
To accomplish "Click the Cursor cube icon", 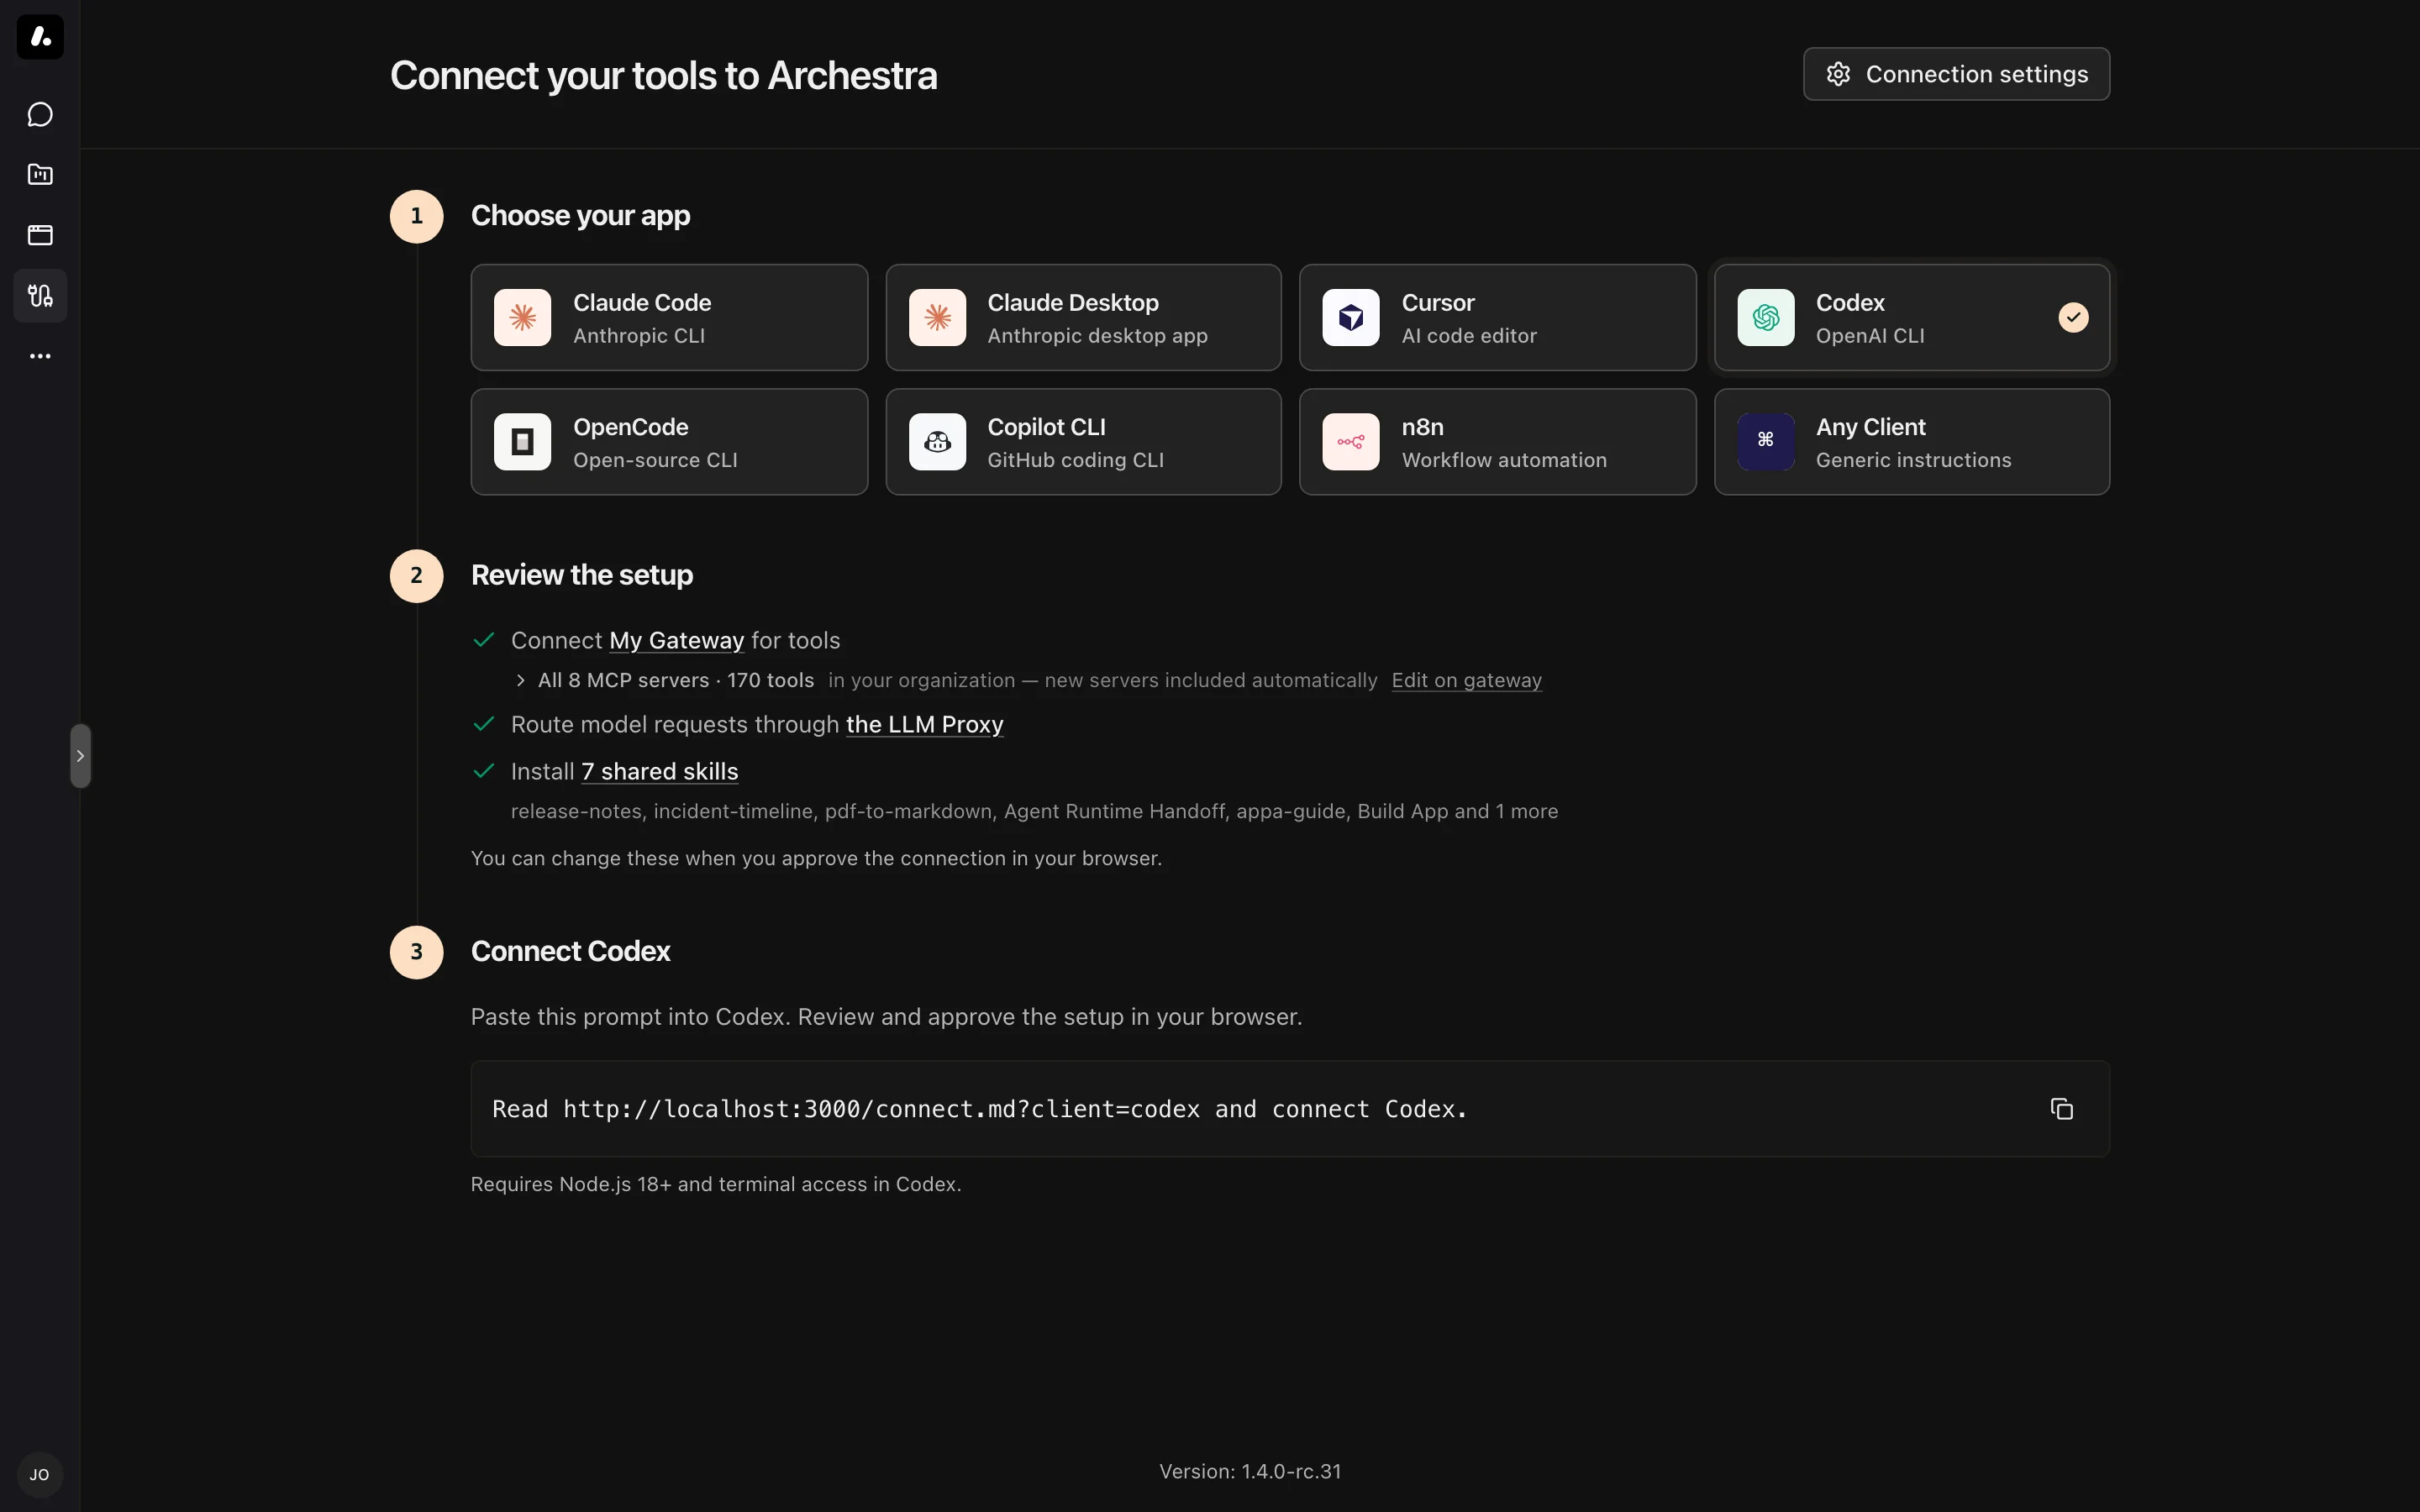I will tap(1351, 317).
